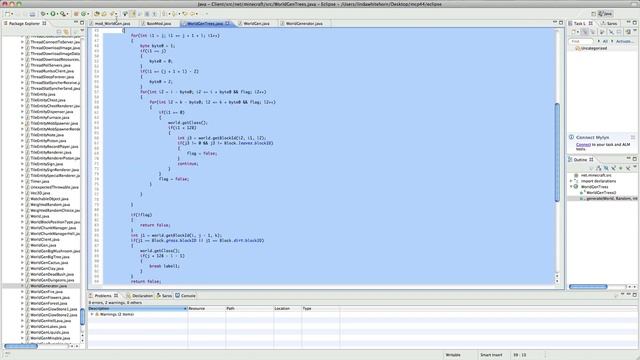640x360 pixels.
Task: Click the Previous Annotation arrow icon
Action: (x=175, y=13)
